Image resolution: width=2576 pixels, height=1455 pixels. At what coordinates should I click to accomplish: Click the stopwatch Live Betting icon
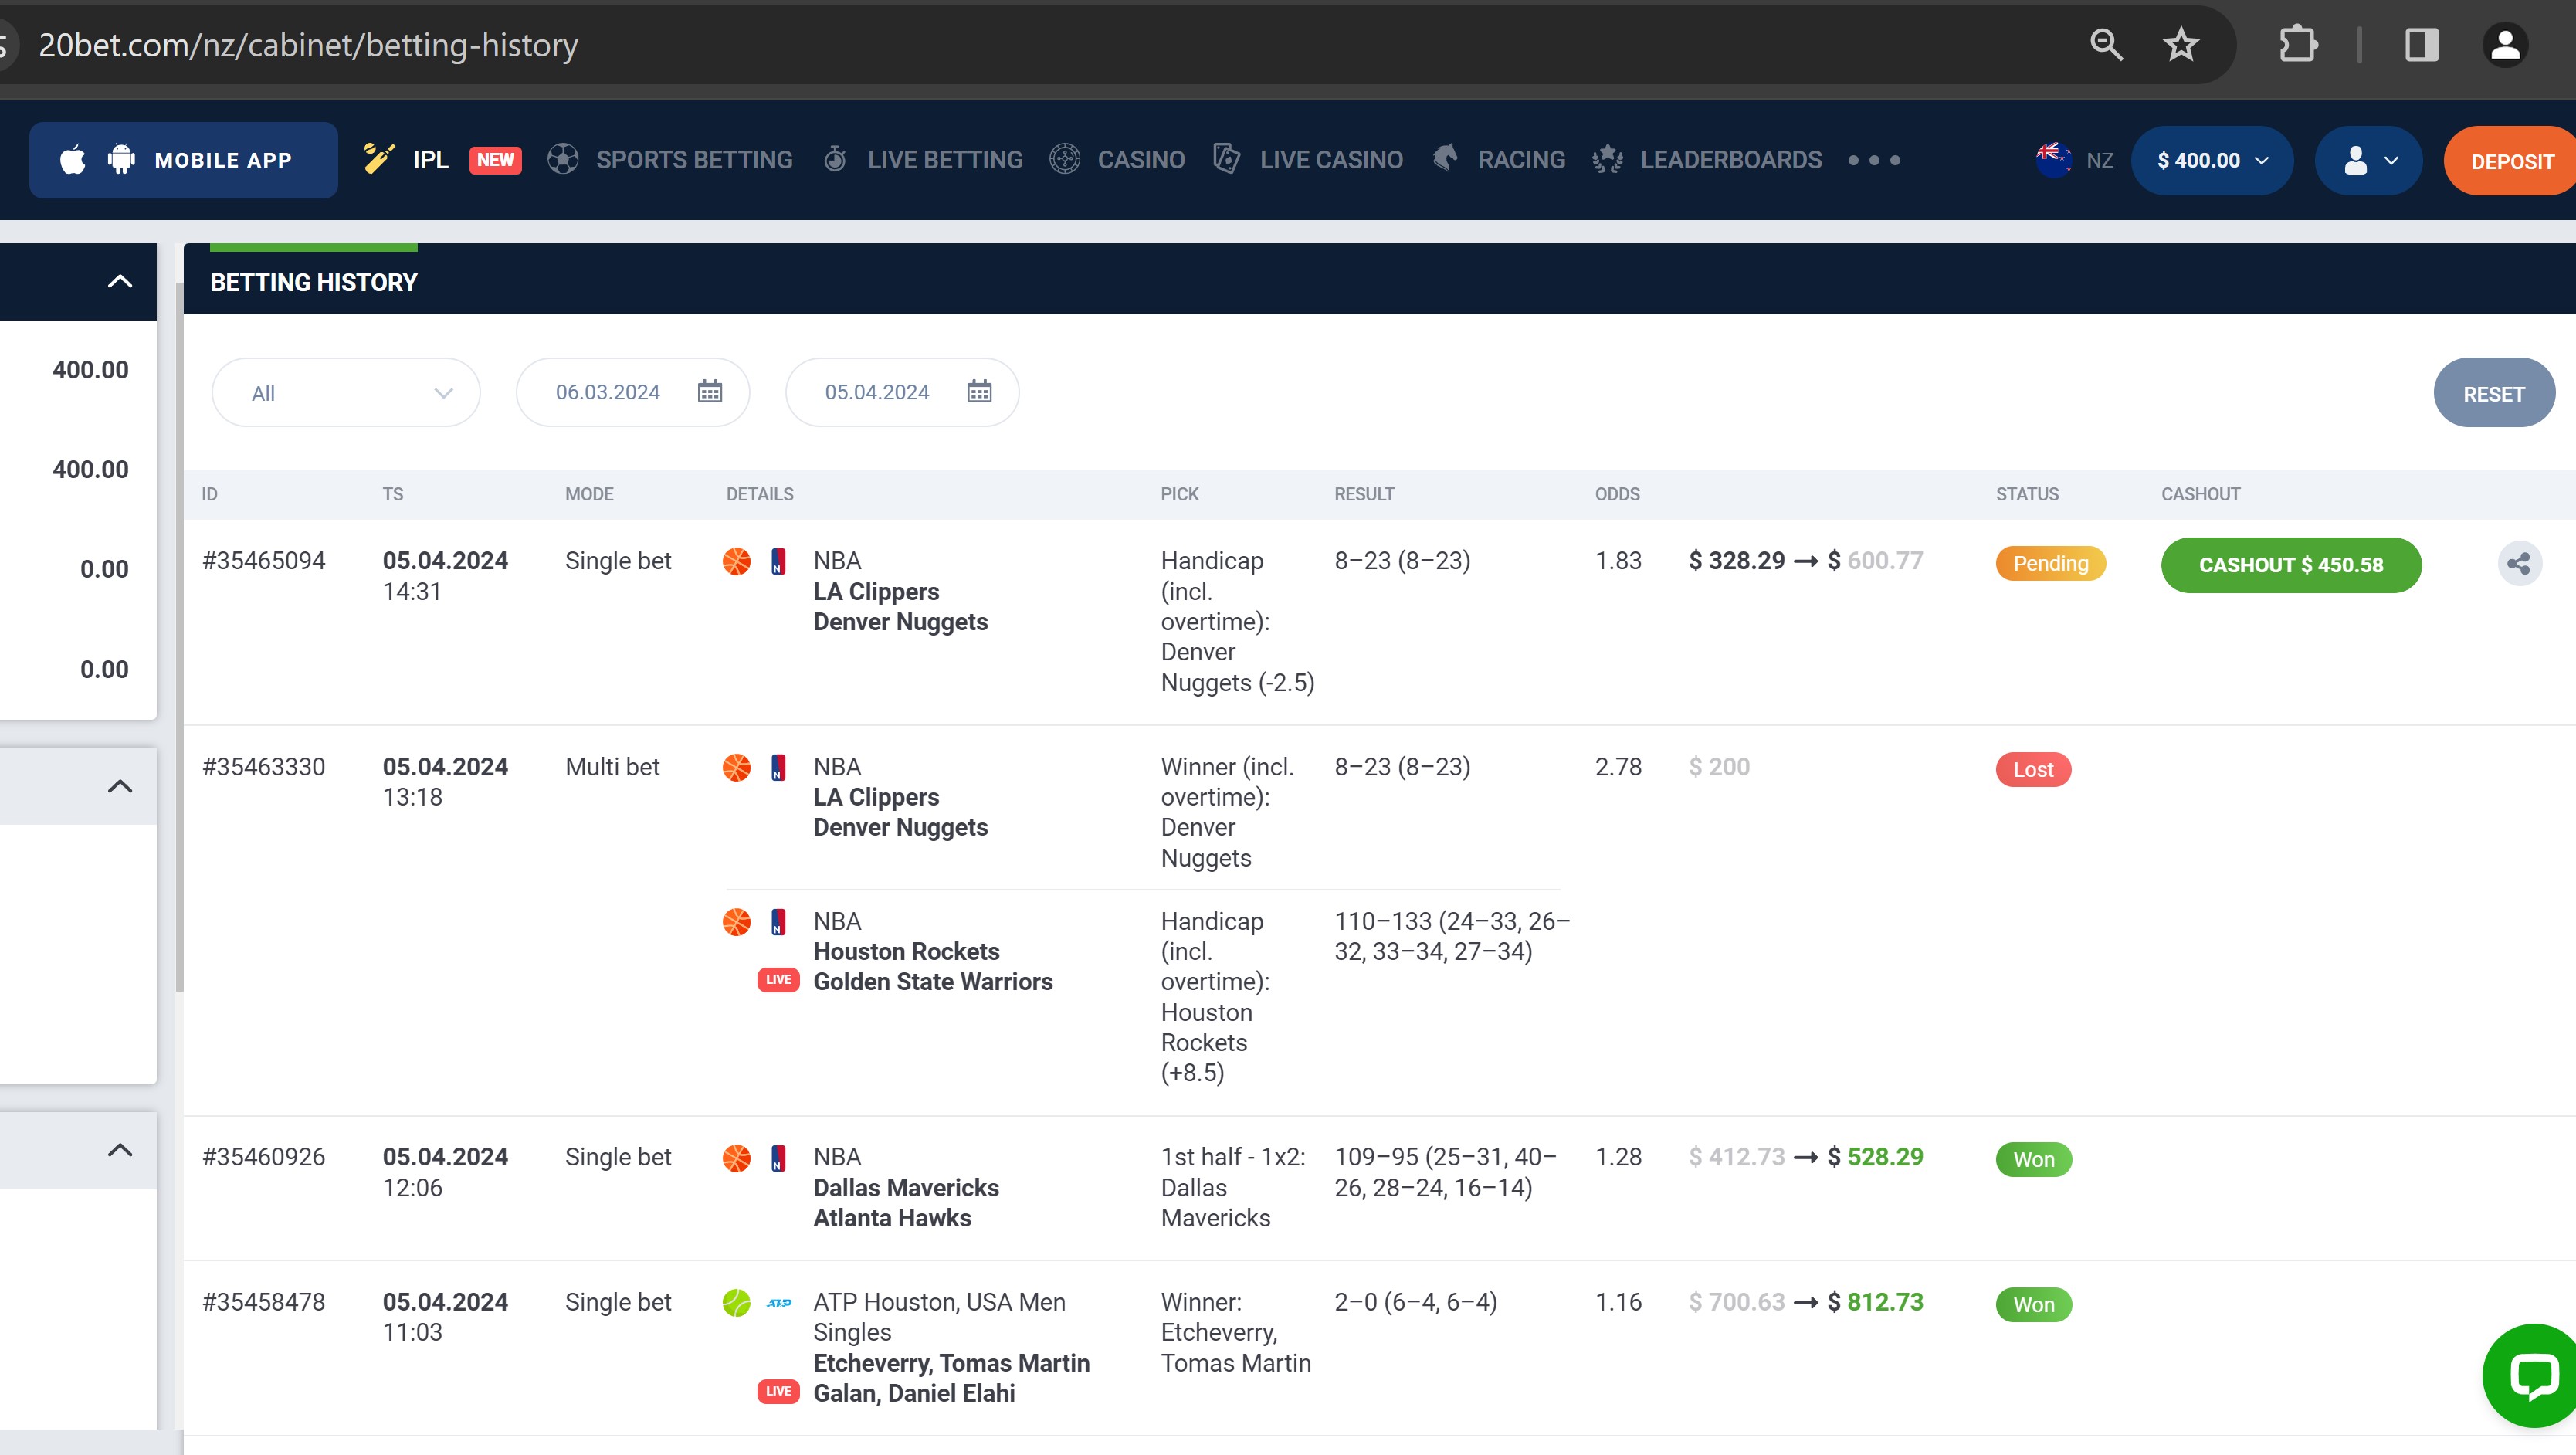835,159
